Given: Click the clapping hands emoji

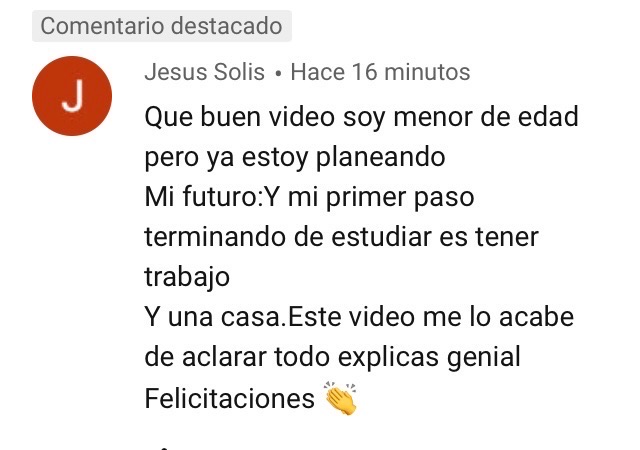Looking at the screenshot, I should [340, 398].
